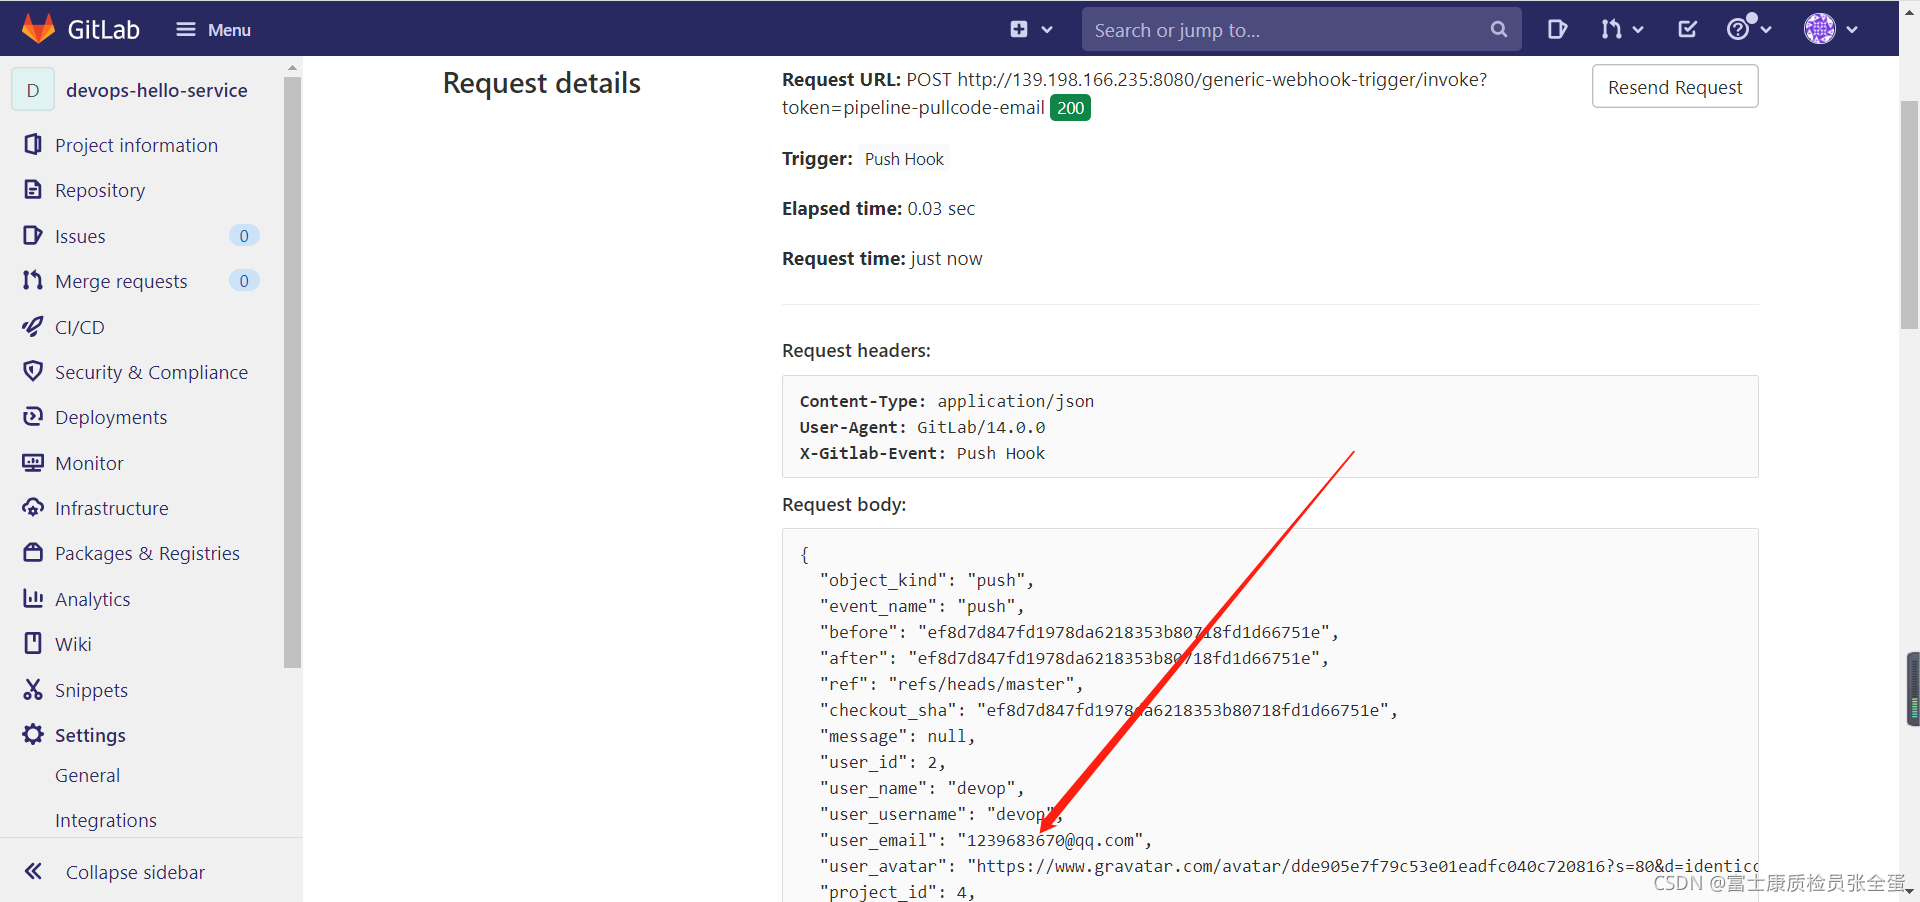Open Infrastructure in the sidebar
The image size is (1920, 902).
click(x=112, y=508)
